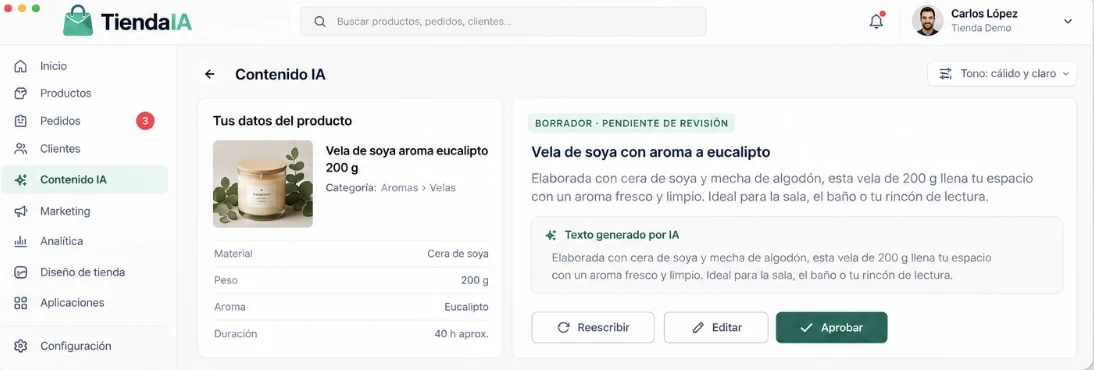Click the Texto generado por IA label

click(622, 235)
